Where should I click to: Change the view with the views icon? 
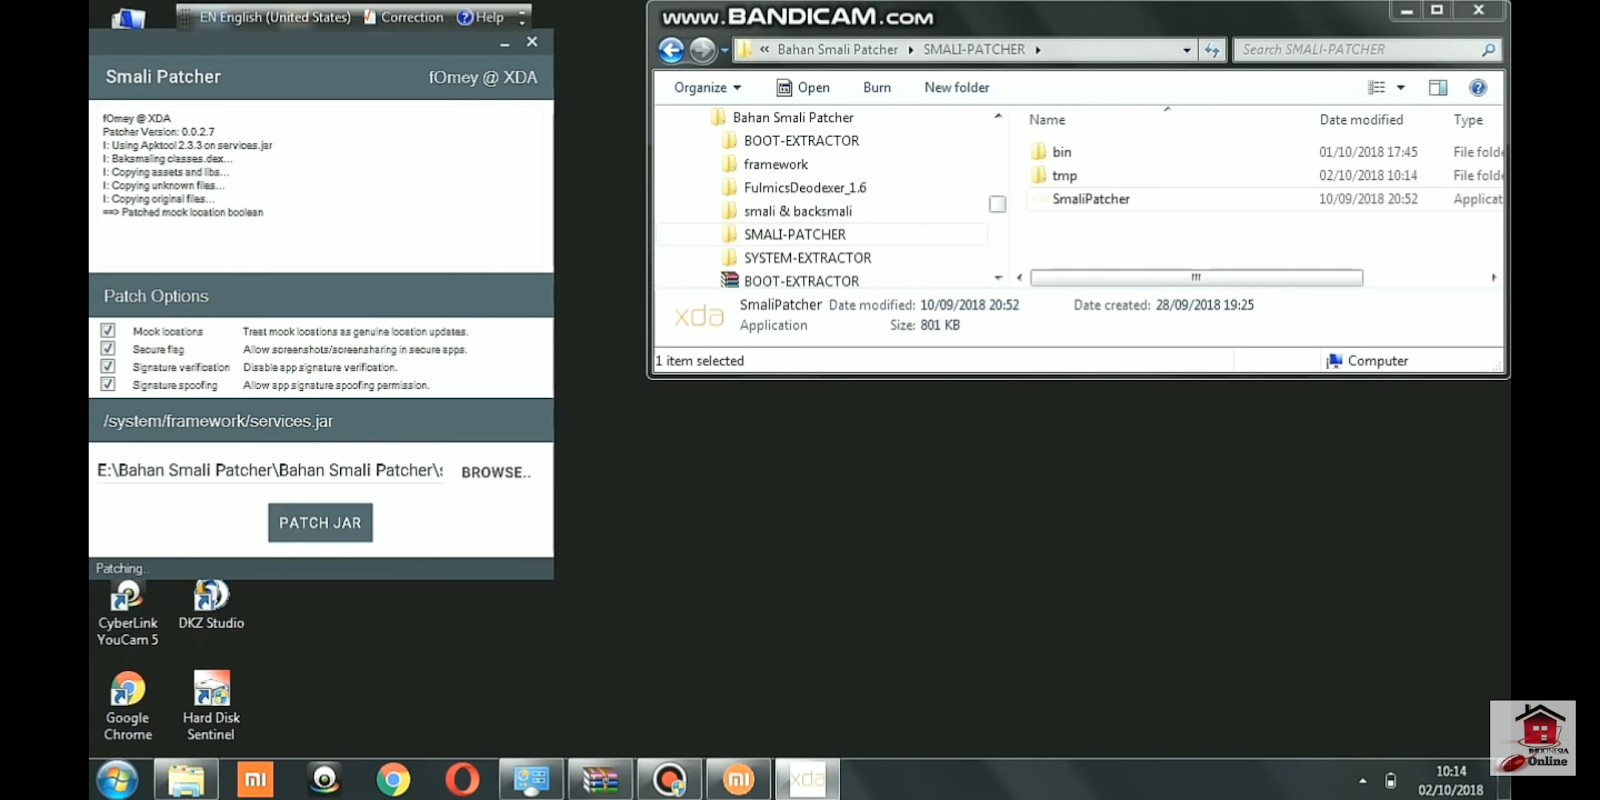pos(1377,88)
